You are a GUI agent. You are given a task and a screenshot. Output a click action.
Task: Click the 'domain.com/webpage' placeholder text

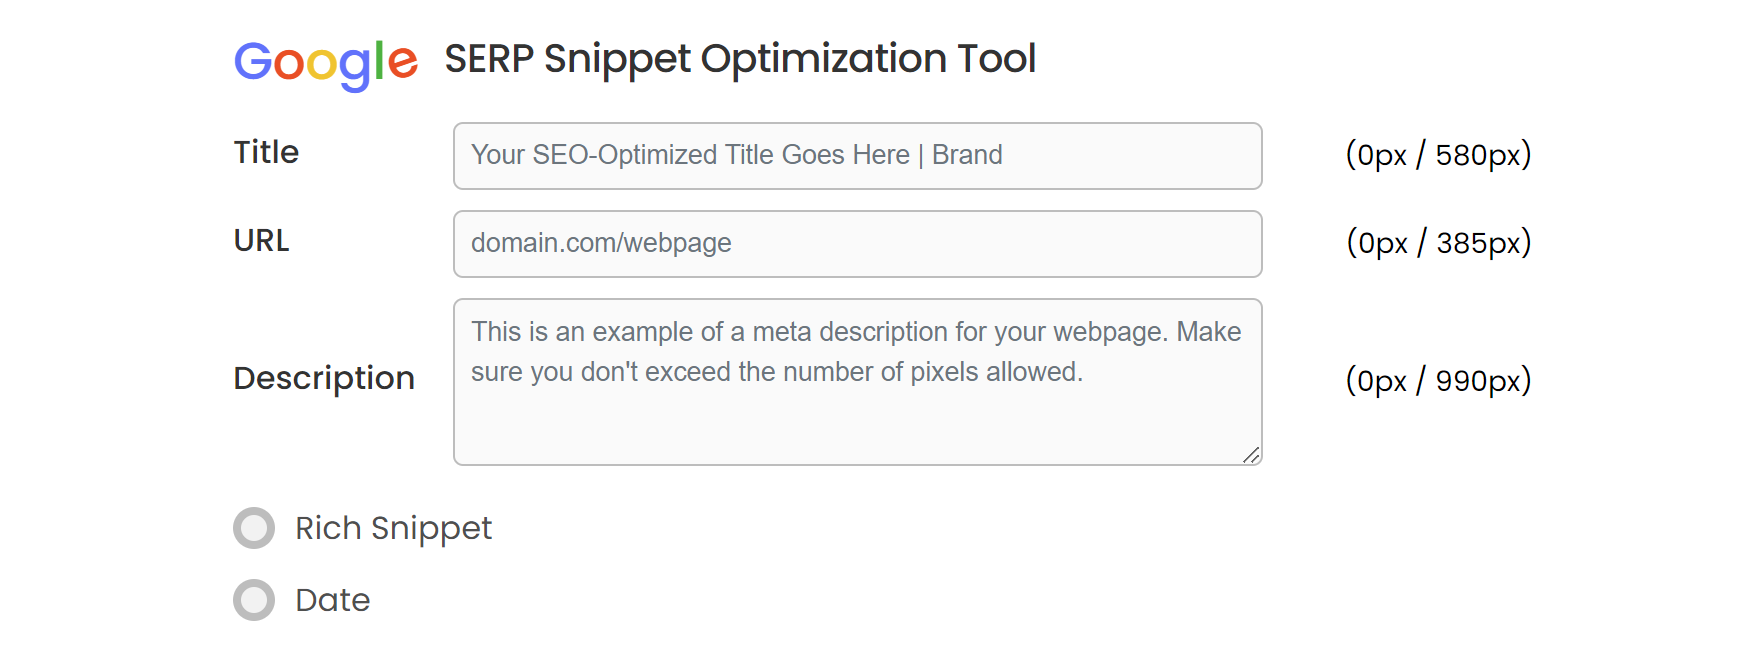(601, 243)
